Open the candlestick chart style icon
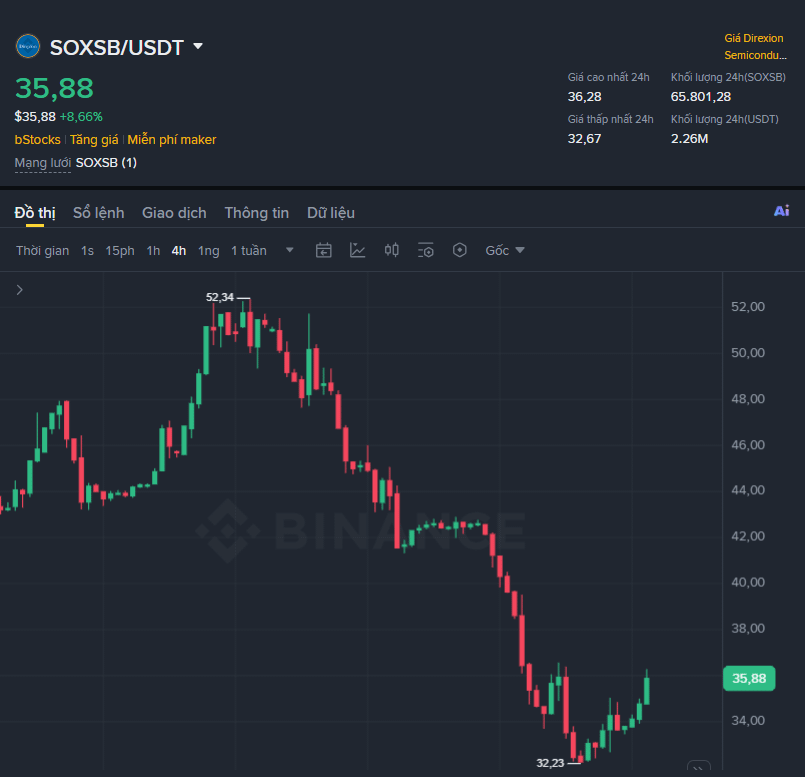Viewport: 805px width, 777px height. point(392,251)
